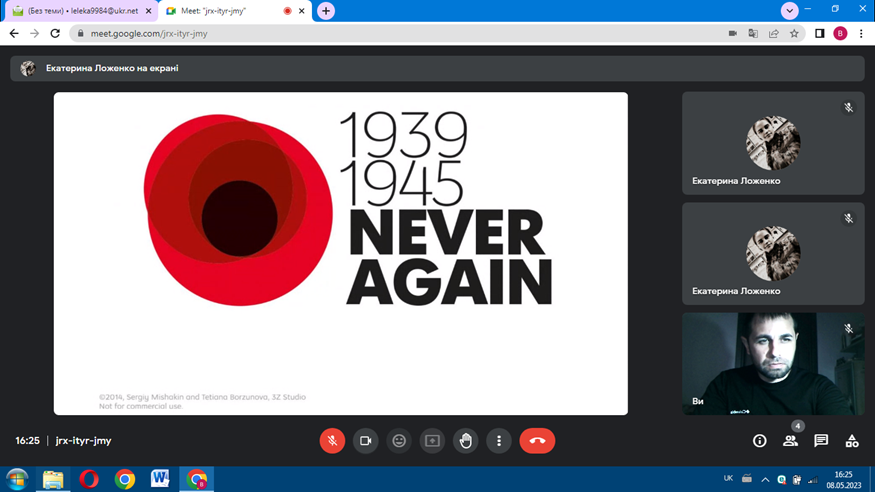The width and height of the screenshot is (875, 492).
Task: Open Opera from the taskbar
Action: (89, 479)
